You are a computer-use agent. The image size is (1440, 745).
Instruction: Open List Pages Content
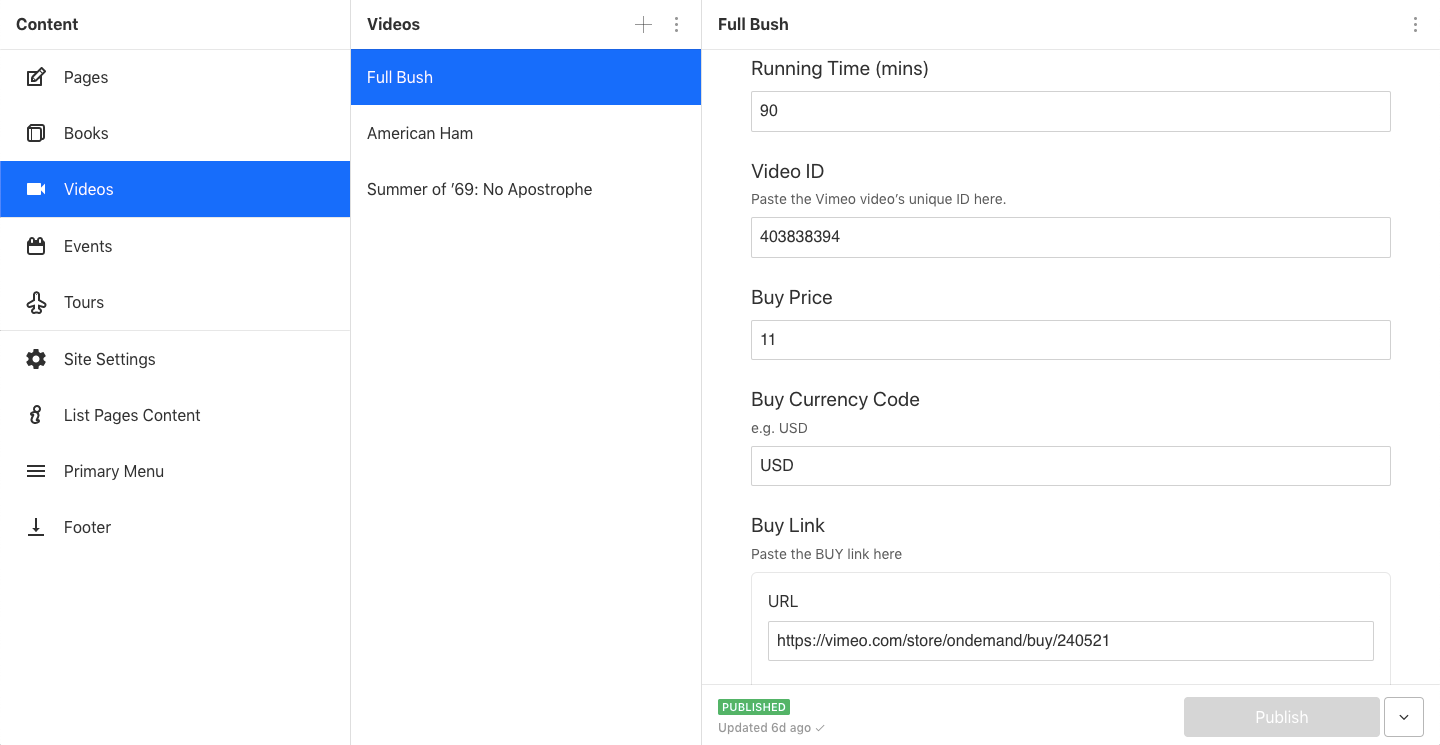[x=175, y=415]
